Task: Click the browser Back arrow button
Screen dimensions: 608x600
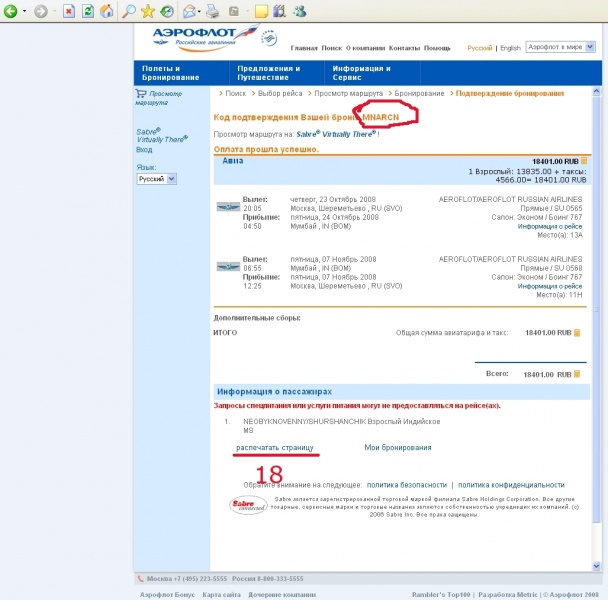Action: pyautogui.click(x=13, y=12)
